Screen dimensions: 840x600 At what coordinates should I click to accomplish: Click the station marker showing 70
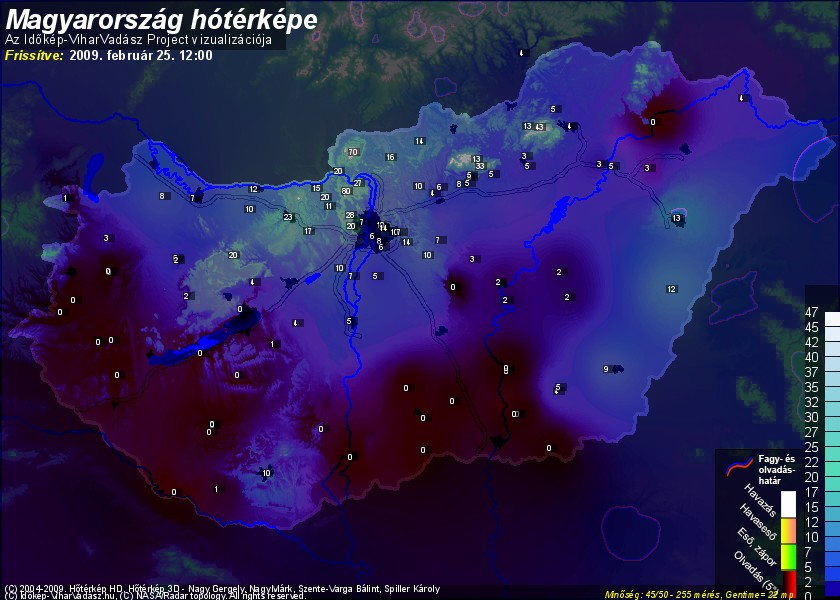[352, 152]
